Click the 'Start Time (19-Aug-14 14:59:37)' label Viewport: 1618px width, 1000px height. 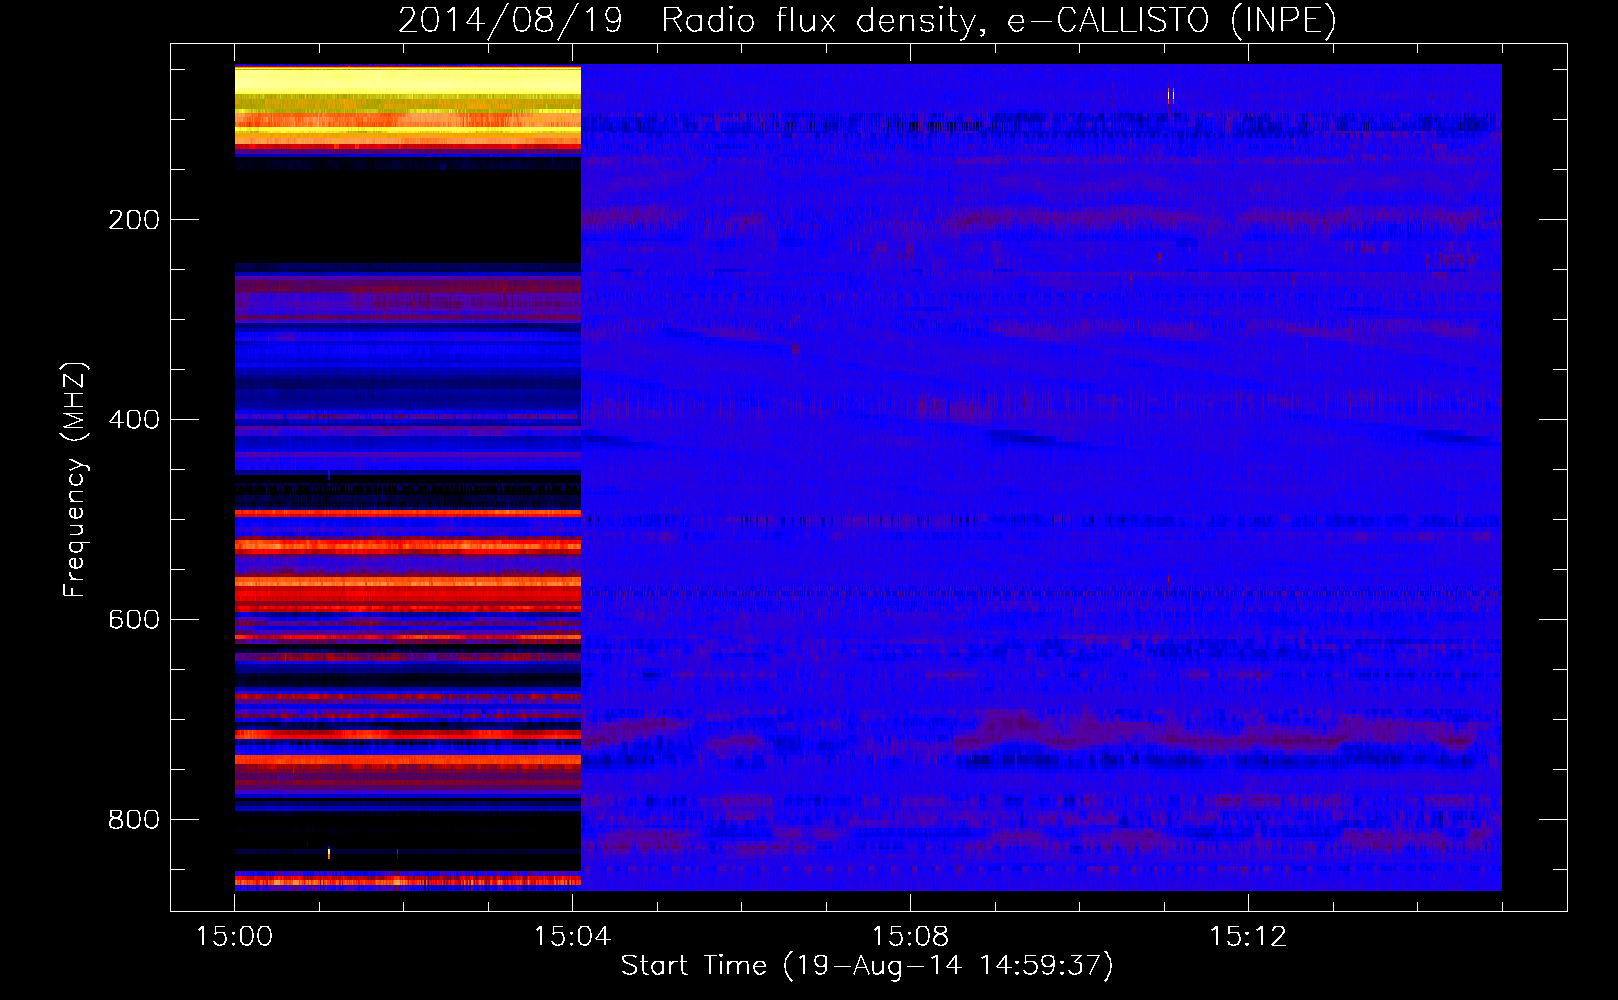867,966
